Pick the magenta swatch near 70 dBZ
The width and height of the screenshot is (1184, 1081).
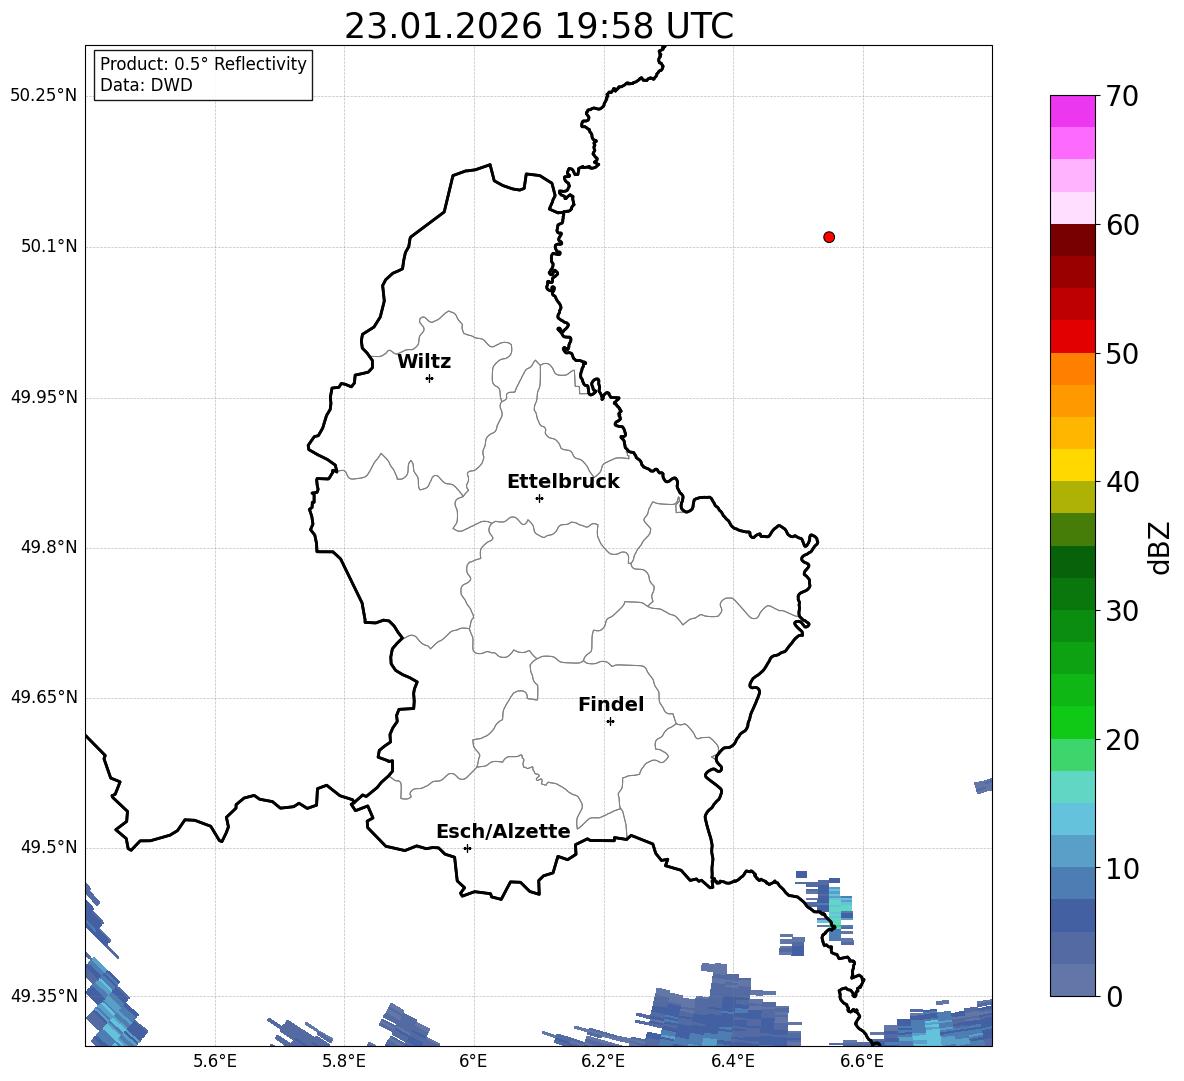(x=1072, y=111)
